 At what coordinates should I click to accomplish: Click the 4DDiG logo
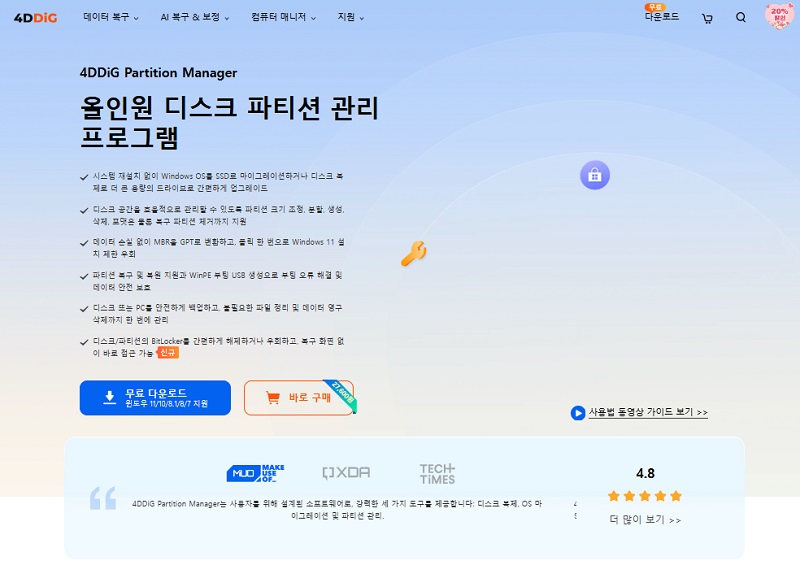point(35,18)
